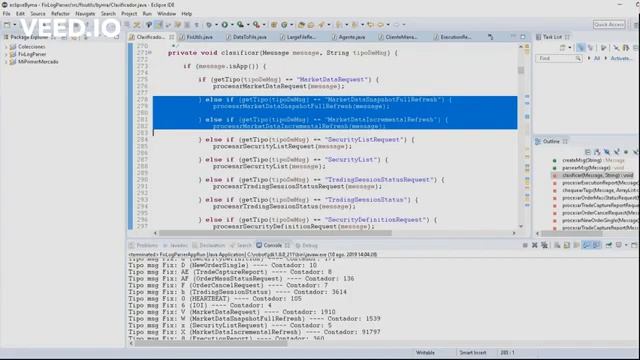Click the Previous Annotation icon
Viewport: 640px width, 360px height.
coord(355,24)
